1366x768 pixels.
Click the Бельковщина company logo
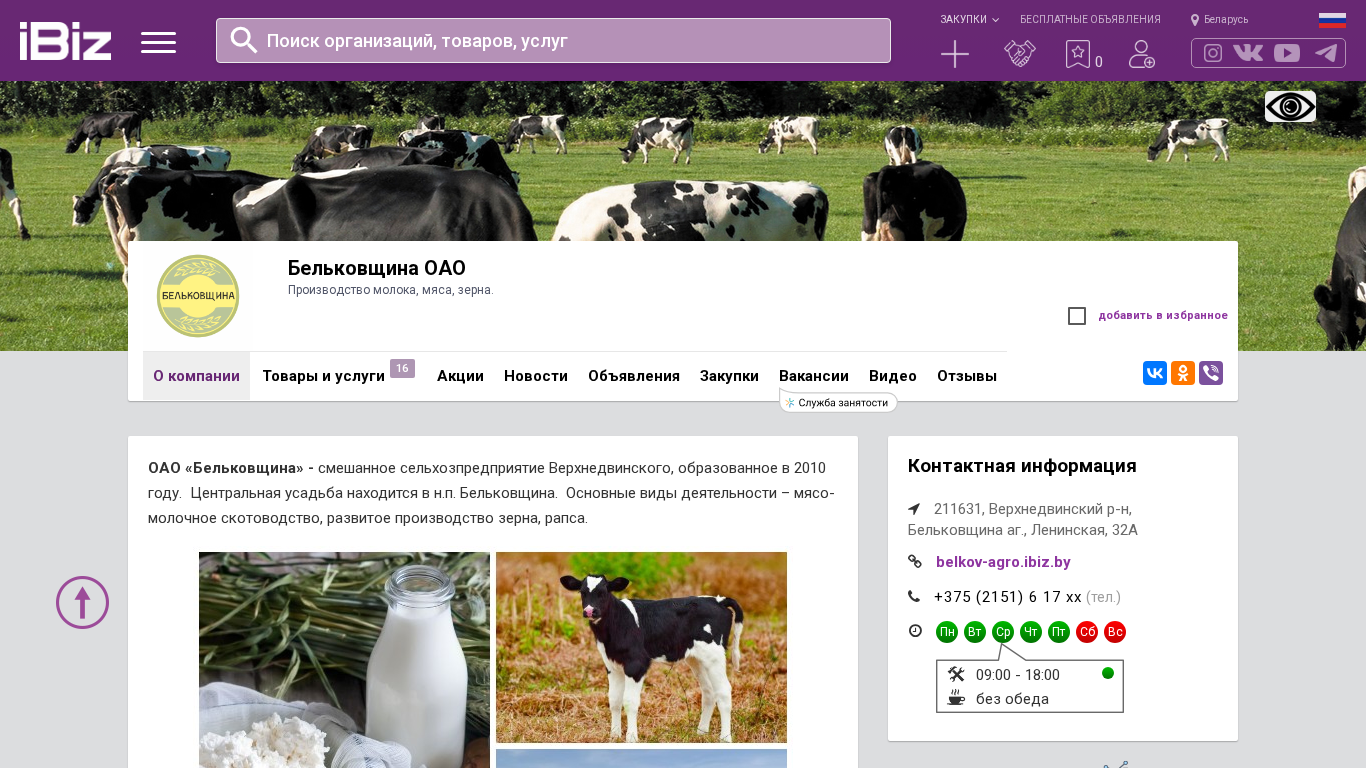pos(198,296)
